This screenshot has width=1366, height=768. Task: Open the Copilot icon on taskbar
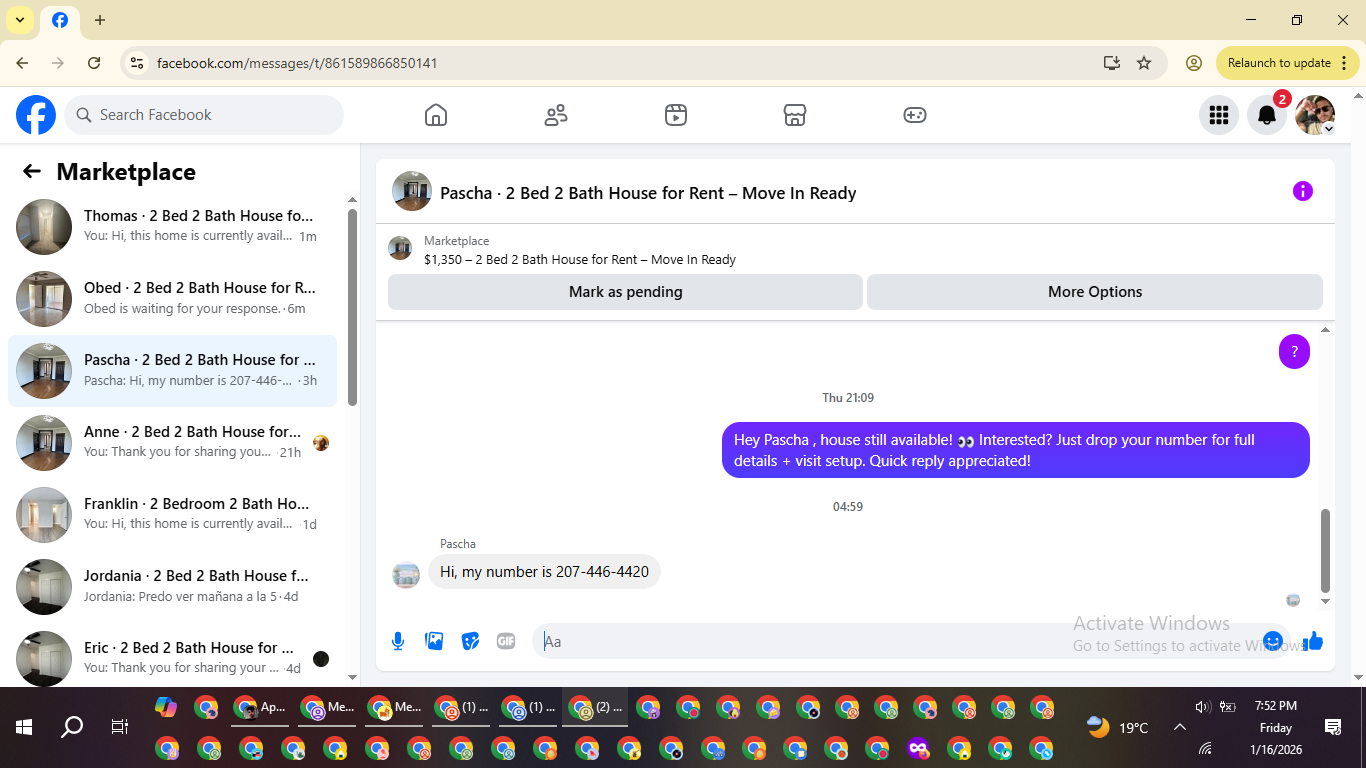coord(166,707)
